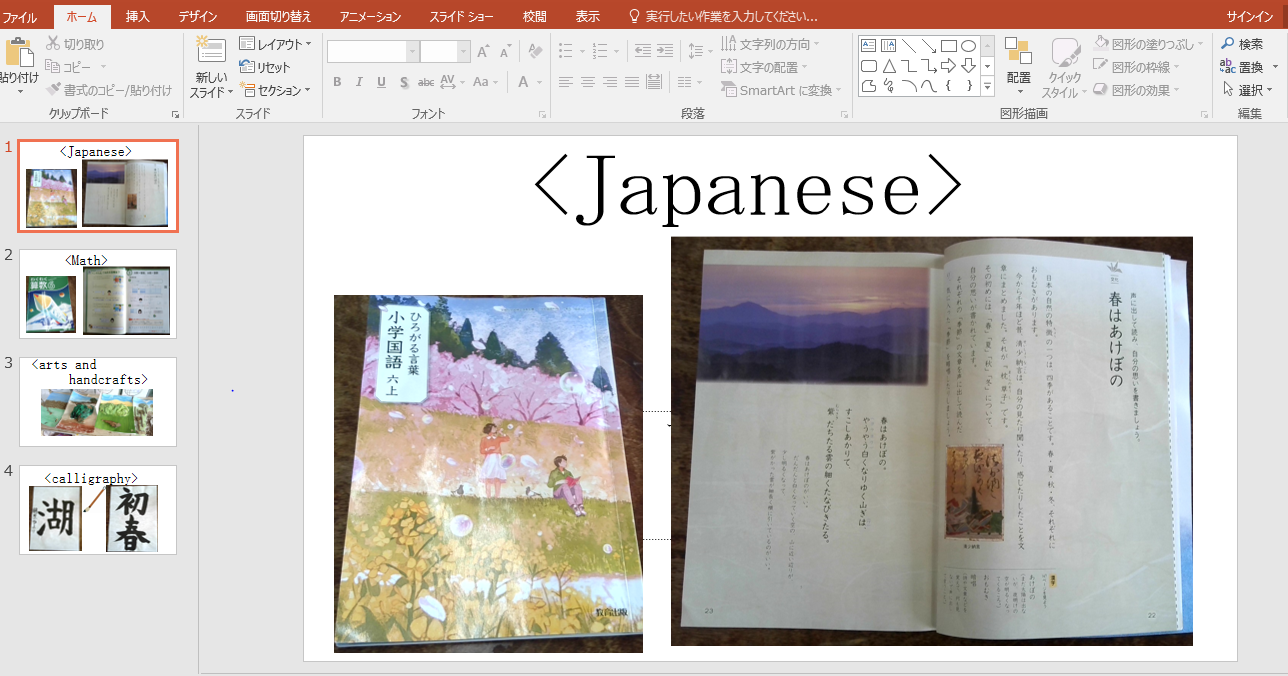The image size is (1288, 676).
Task: Open the font name dropdown arrow
Action: [412, 52]
